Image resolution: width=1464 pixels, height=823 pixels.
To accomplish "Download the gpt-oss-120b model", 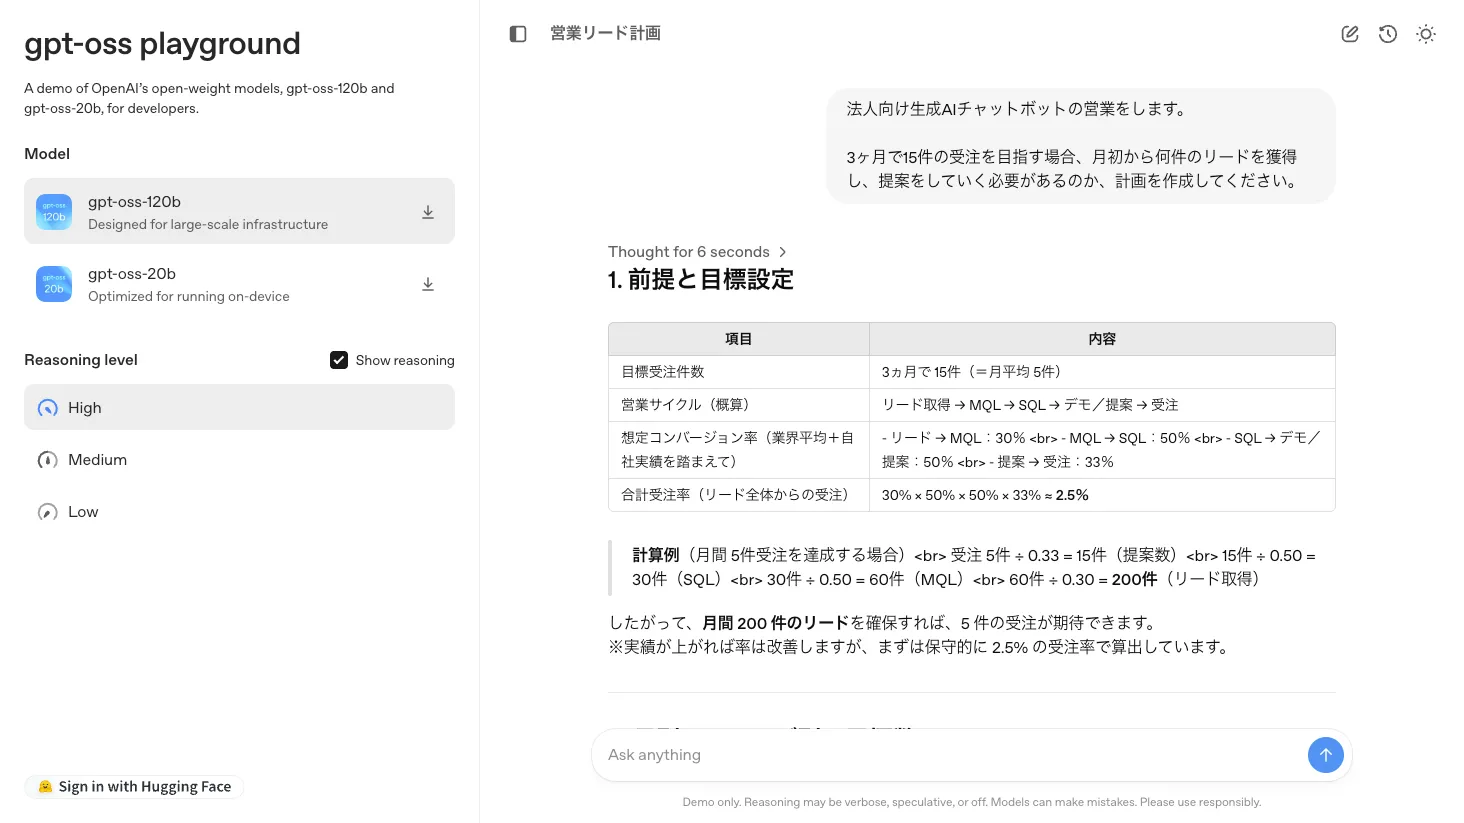I will (x=428, y=212).
